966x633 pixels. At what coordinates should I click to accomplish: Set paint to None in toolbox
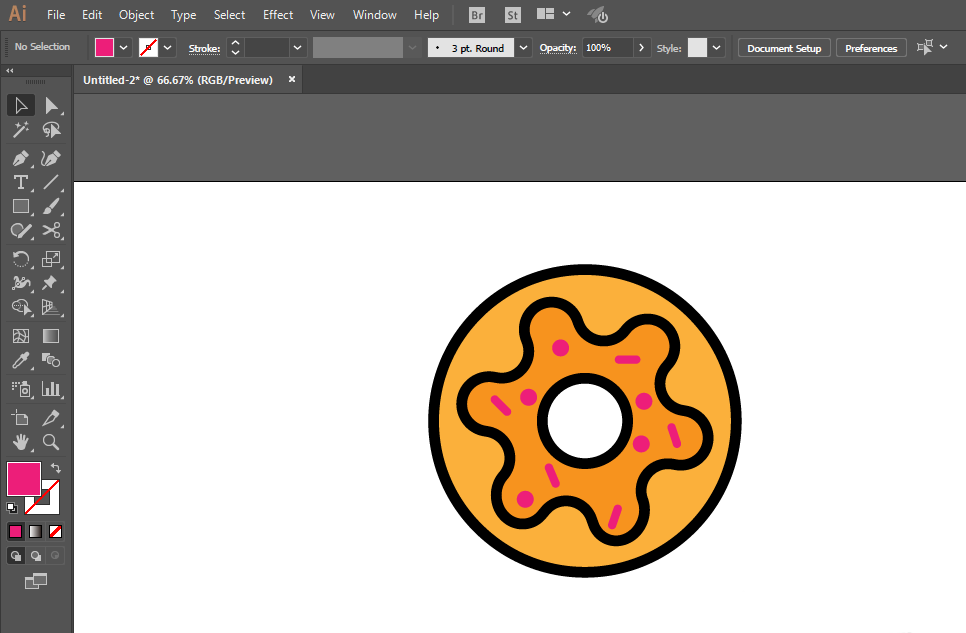pyautogui.click(x=56, y=531)
